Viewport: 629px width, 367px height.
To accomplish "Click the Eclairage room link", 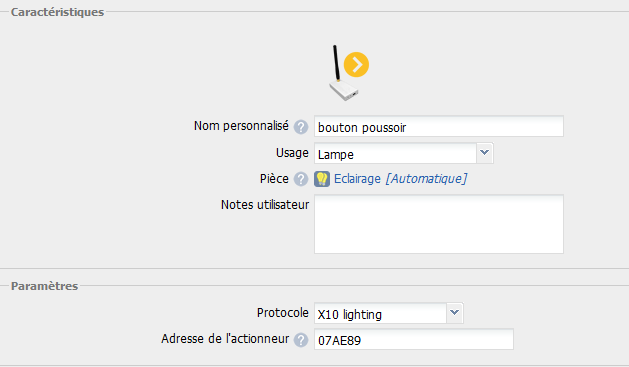I will pos(357,178).
